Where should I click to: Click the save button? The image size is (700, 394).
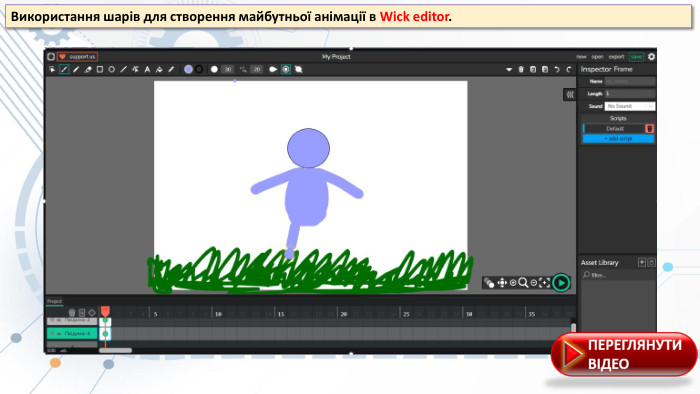[x=636, y=57]
